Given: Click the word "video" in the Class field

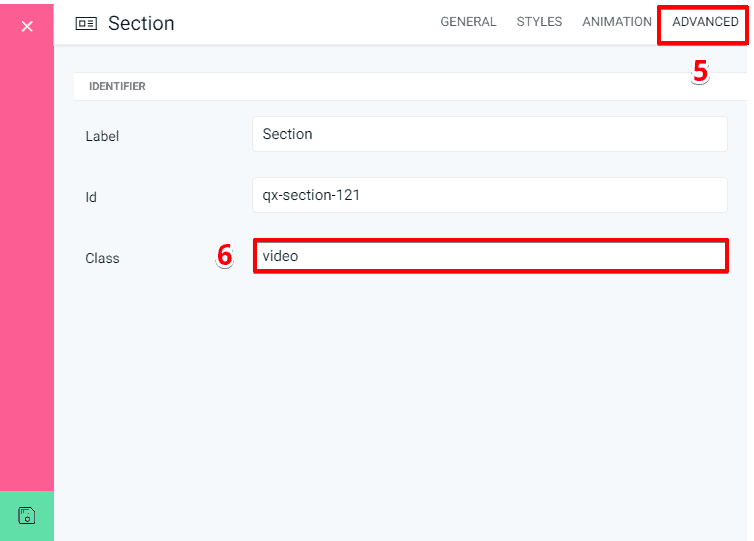Looking at the screenshot, I should click(x=280, y=256).
